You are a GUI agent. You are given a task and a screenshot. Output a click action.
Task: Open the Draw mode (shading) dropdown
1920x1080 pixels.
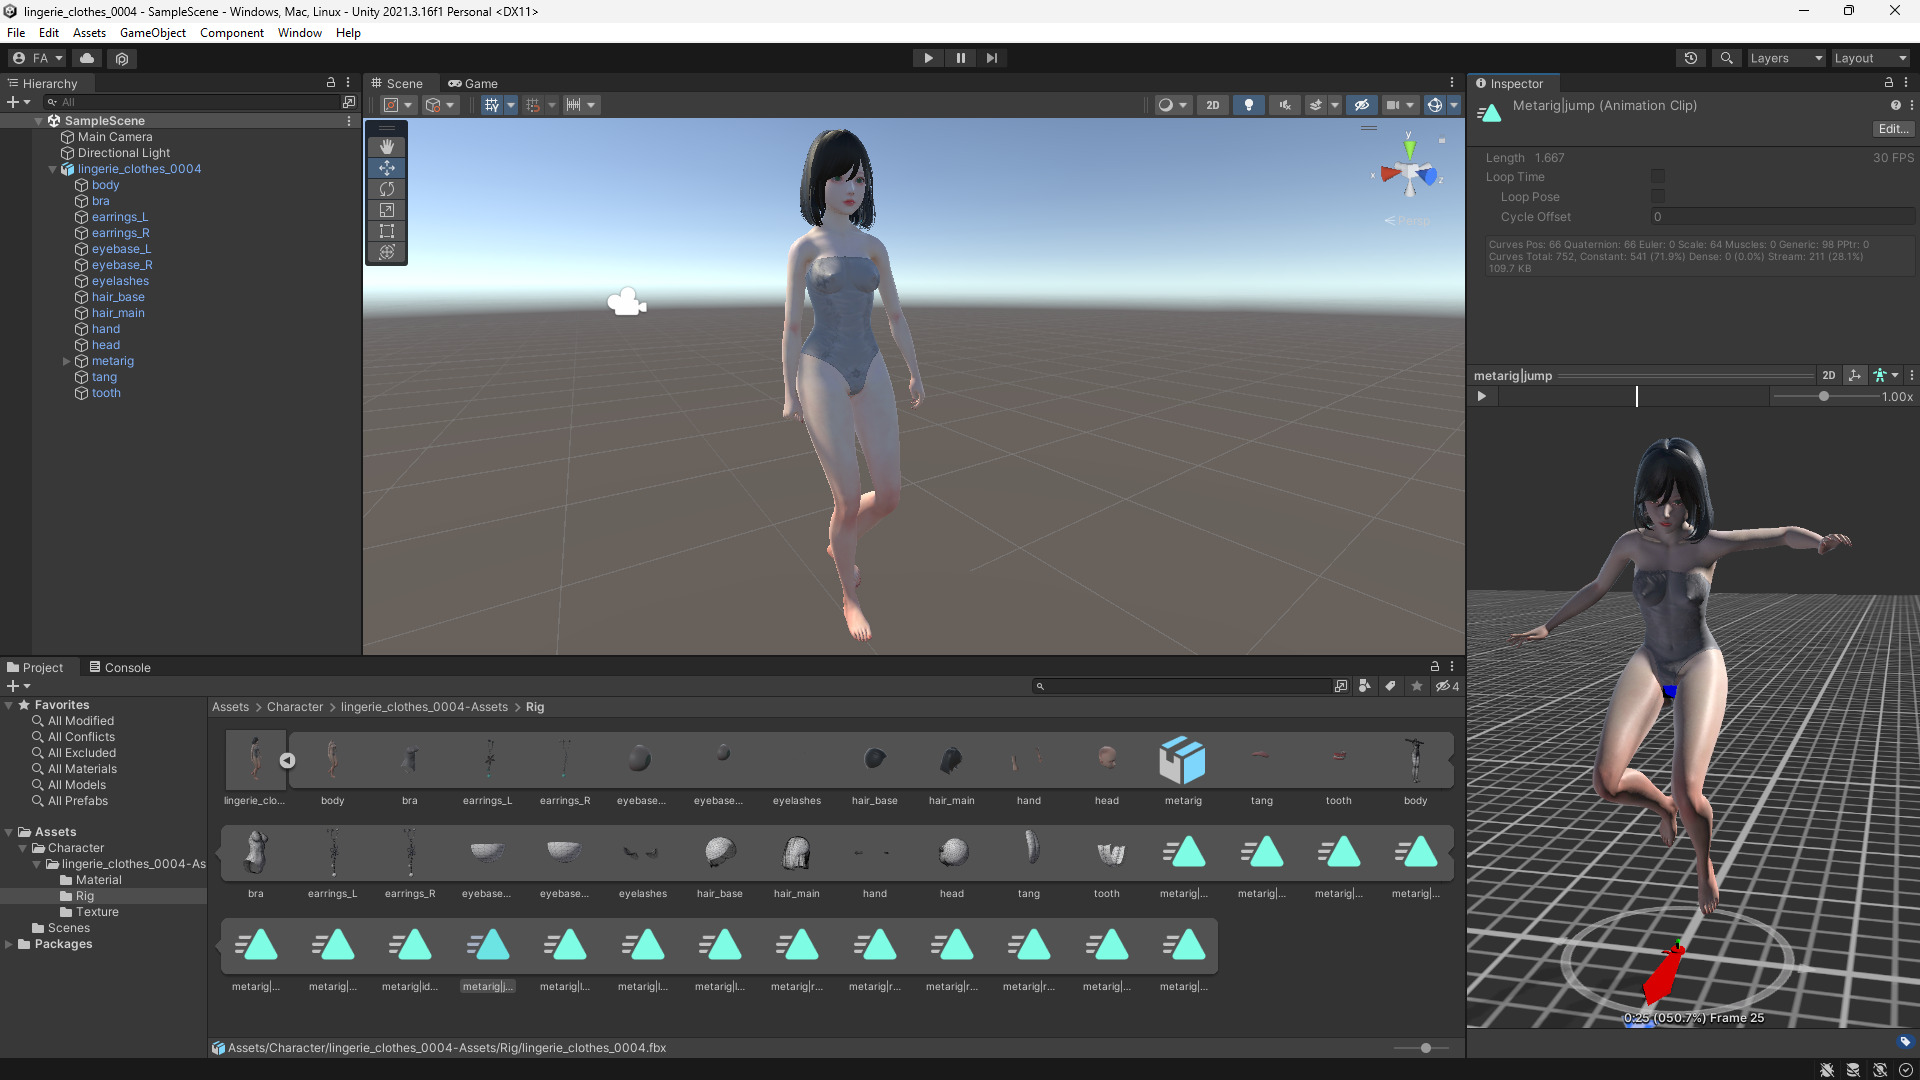coord(1171,105)
